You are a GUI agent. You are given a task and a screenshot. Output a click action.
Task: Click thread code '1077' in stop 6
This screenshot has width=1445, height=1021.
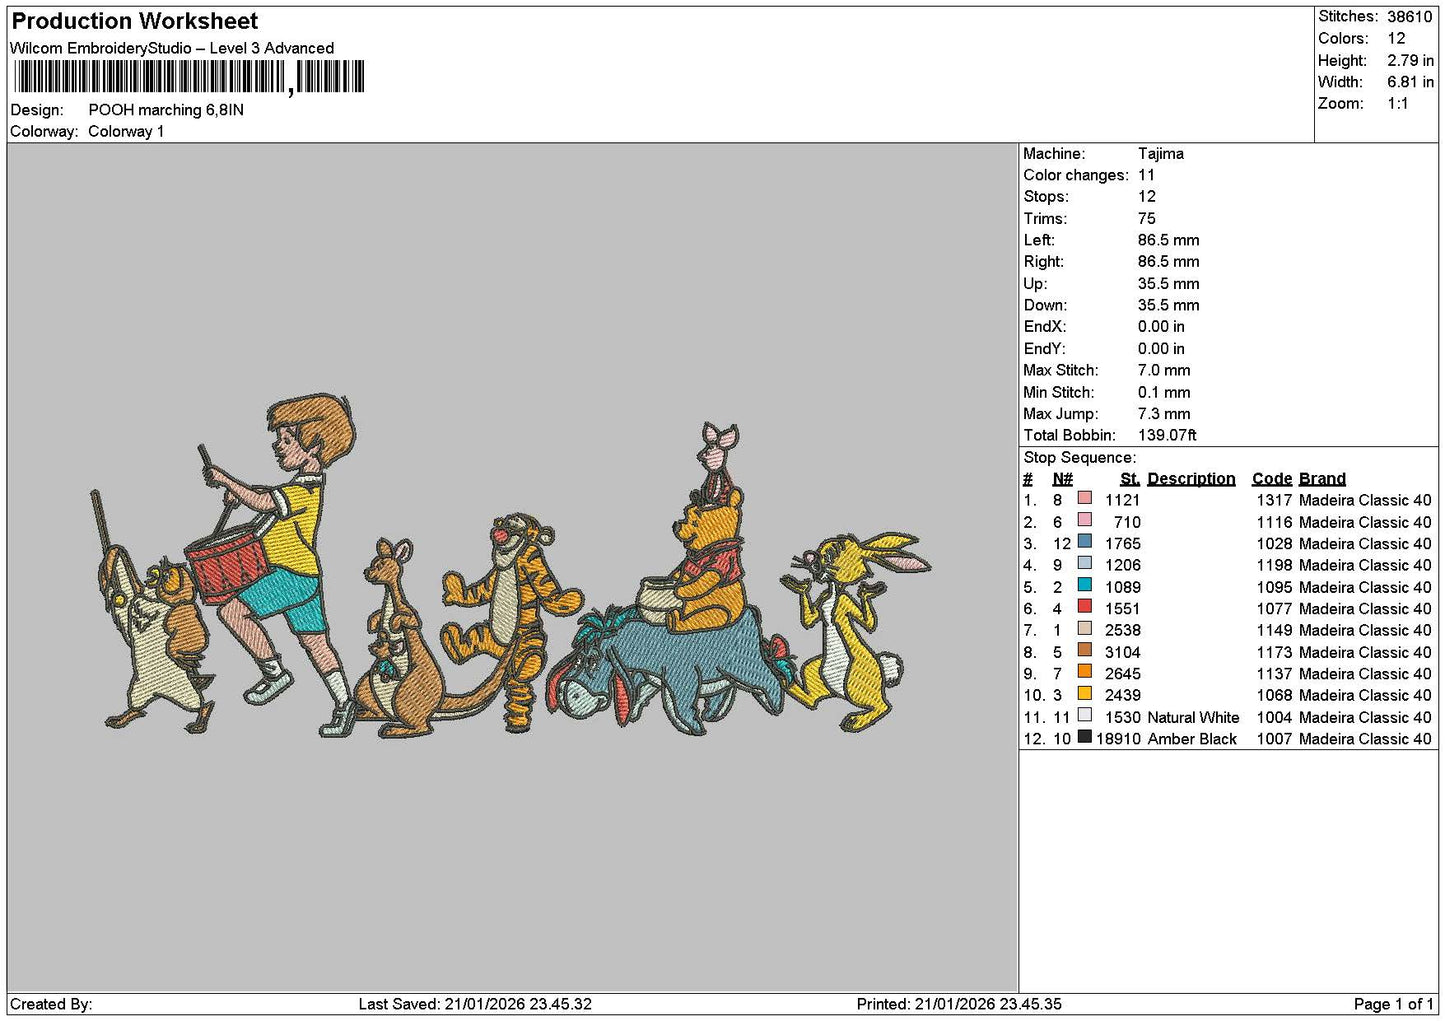[x=1274, y=608]
